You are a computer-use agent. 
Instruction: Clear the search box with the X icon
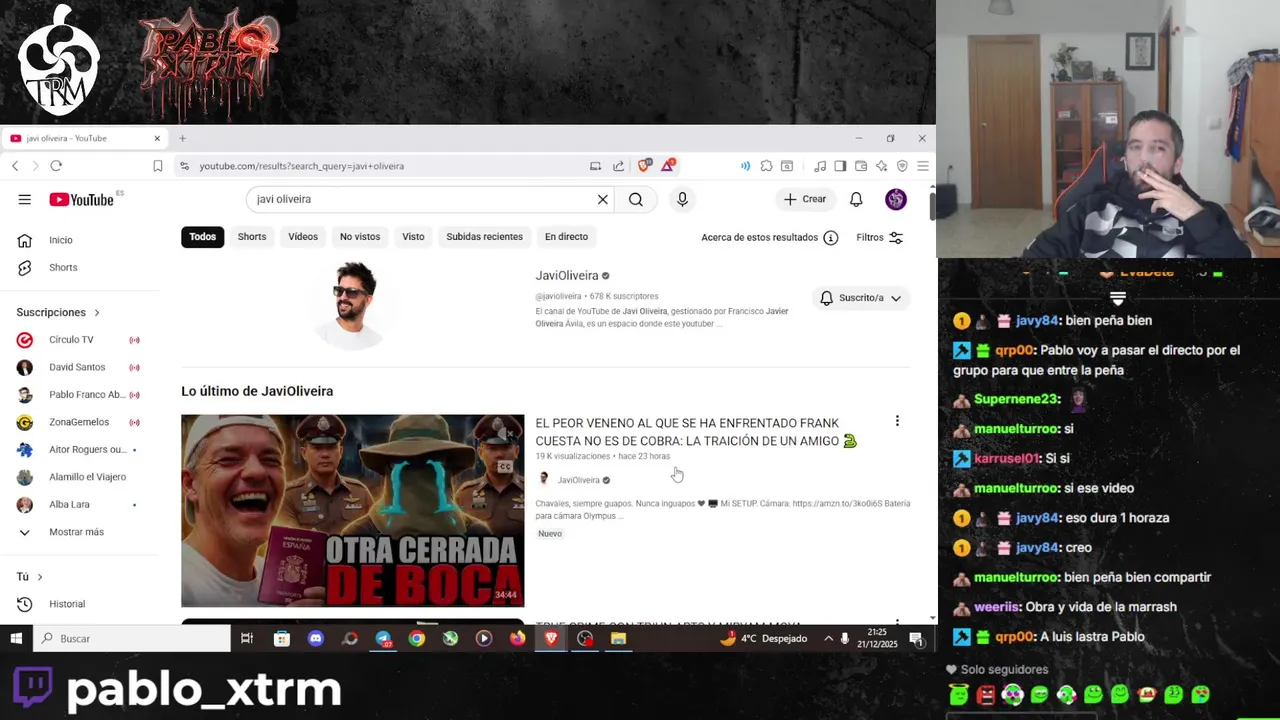(x=603, y=199)
